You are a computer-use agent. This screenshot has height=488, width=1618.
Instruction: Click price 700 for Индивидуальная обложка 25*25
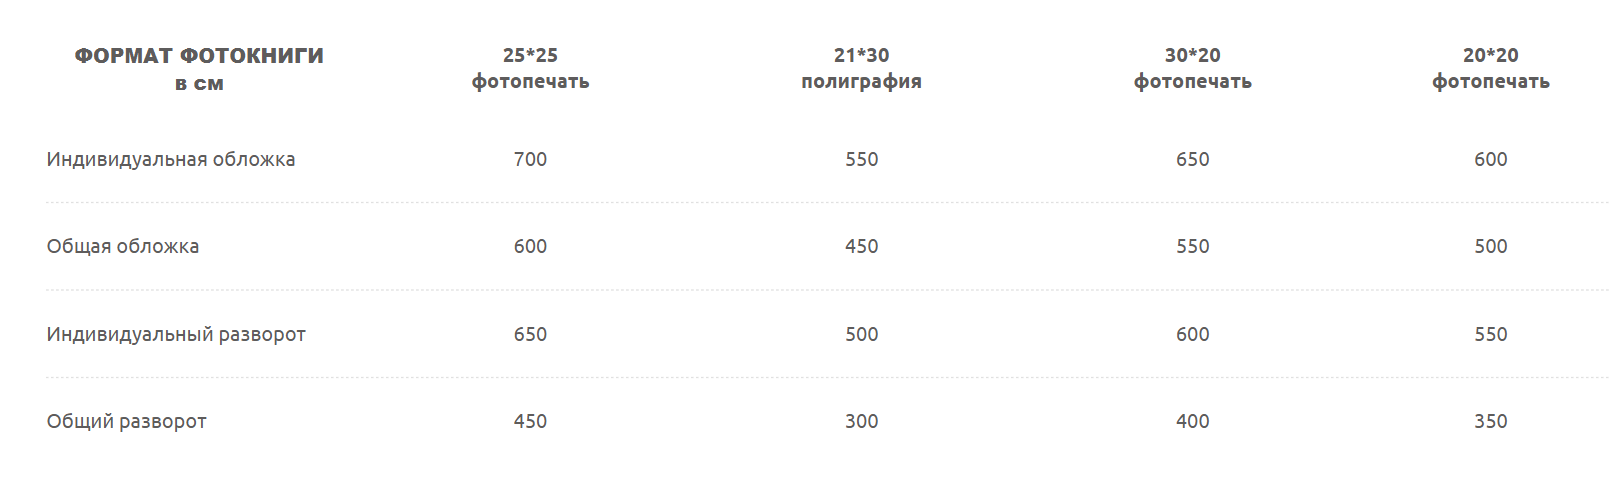[x=530, y=159]
